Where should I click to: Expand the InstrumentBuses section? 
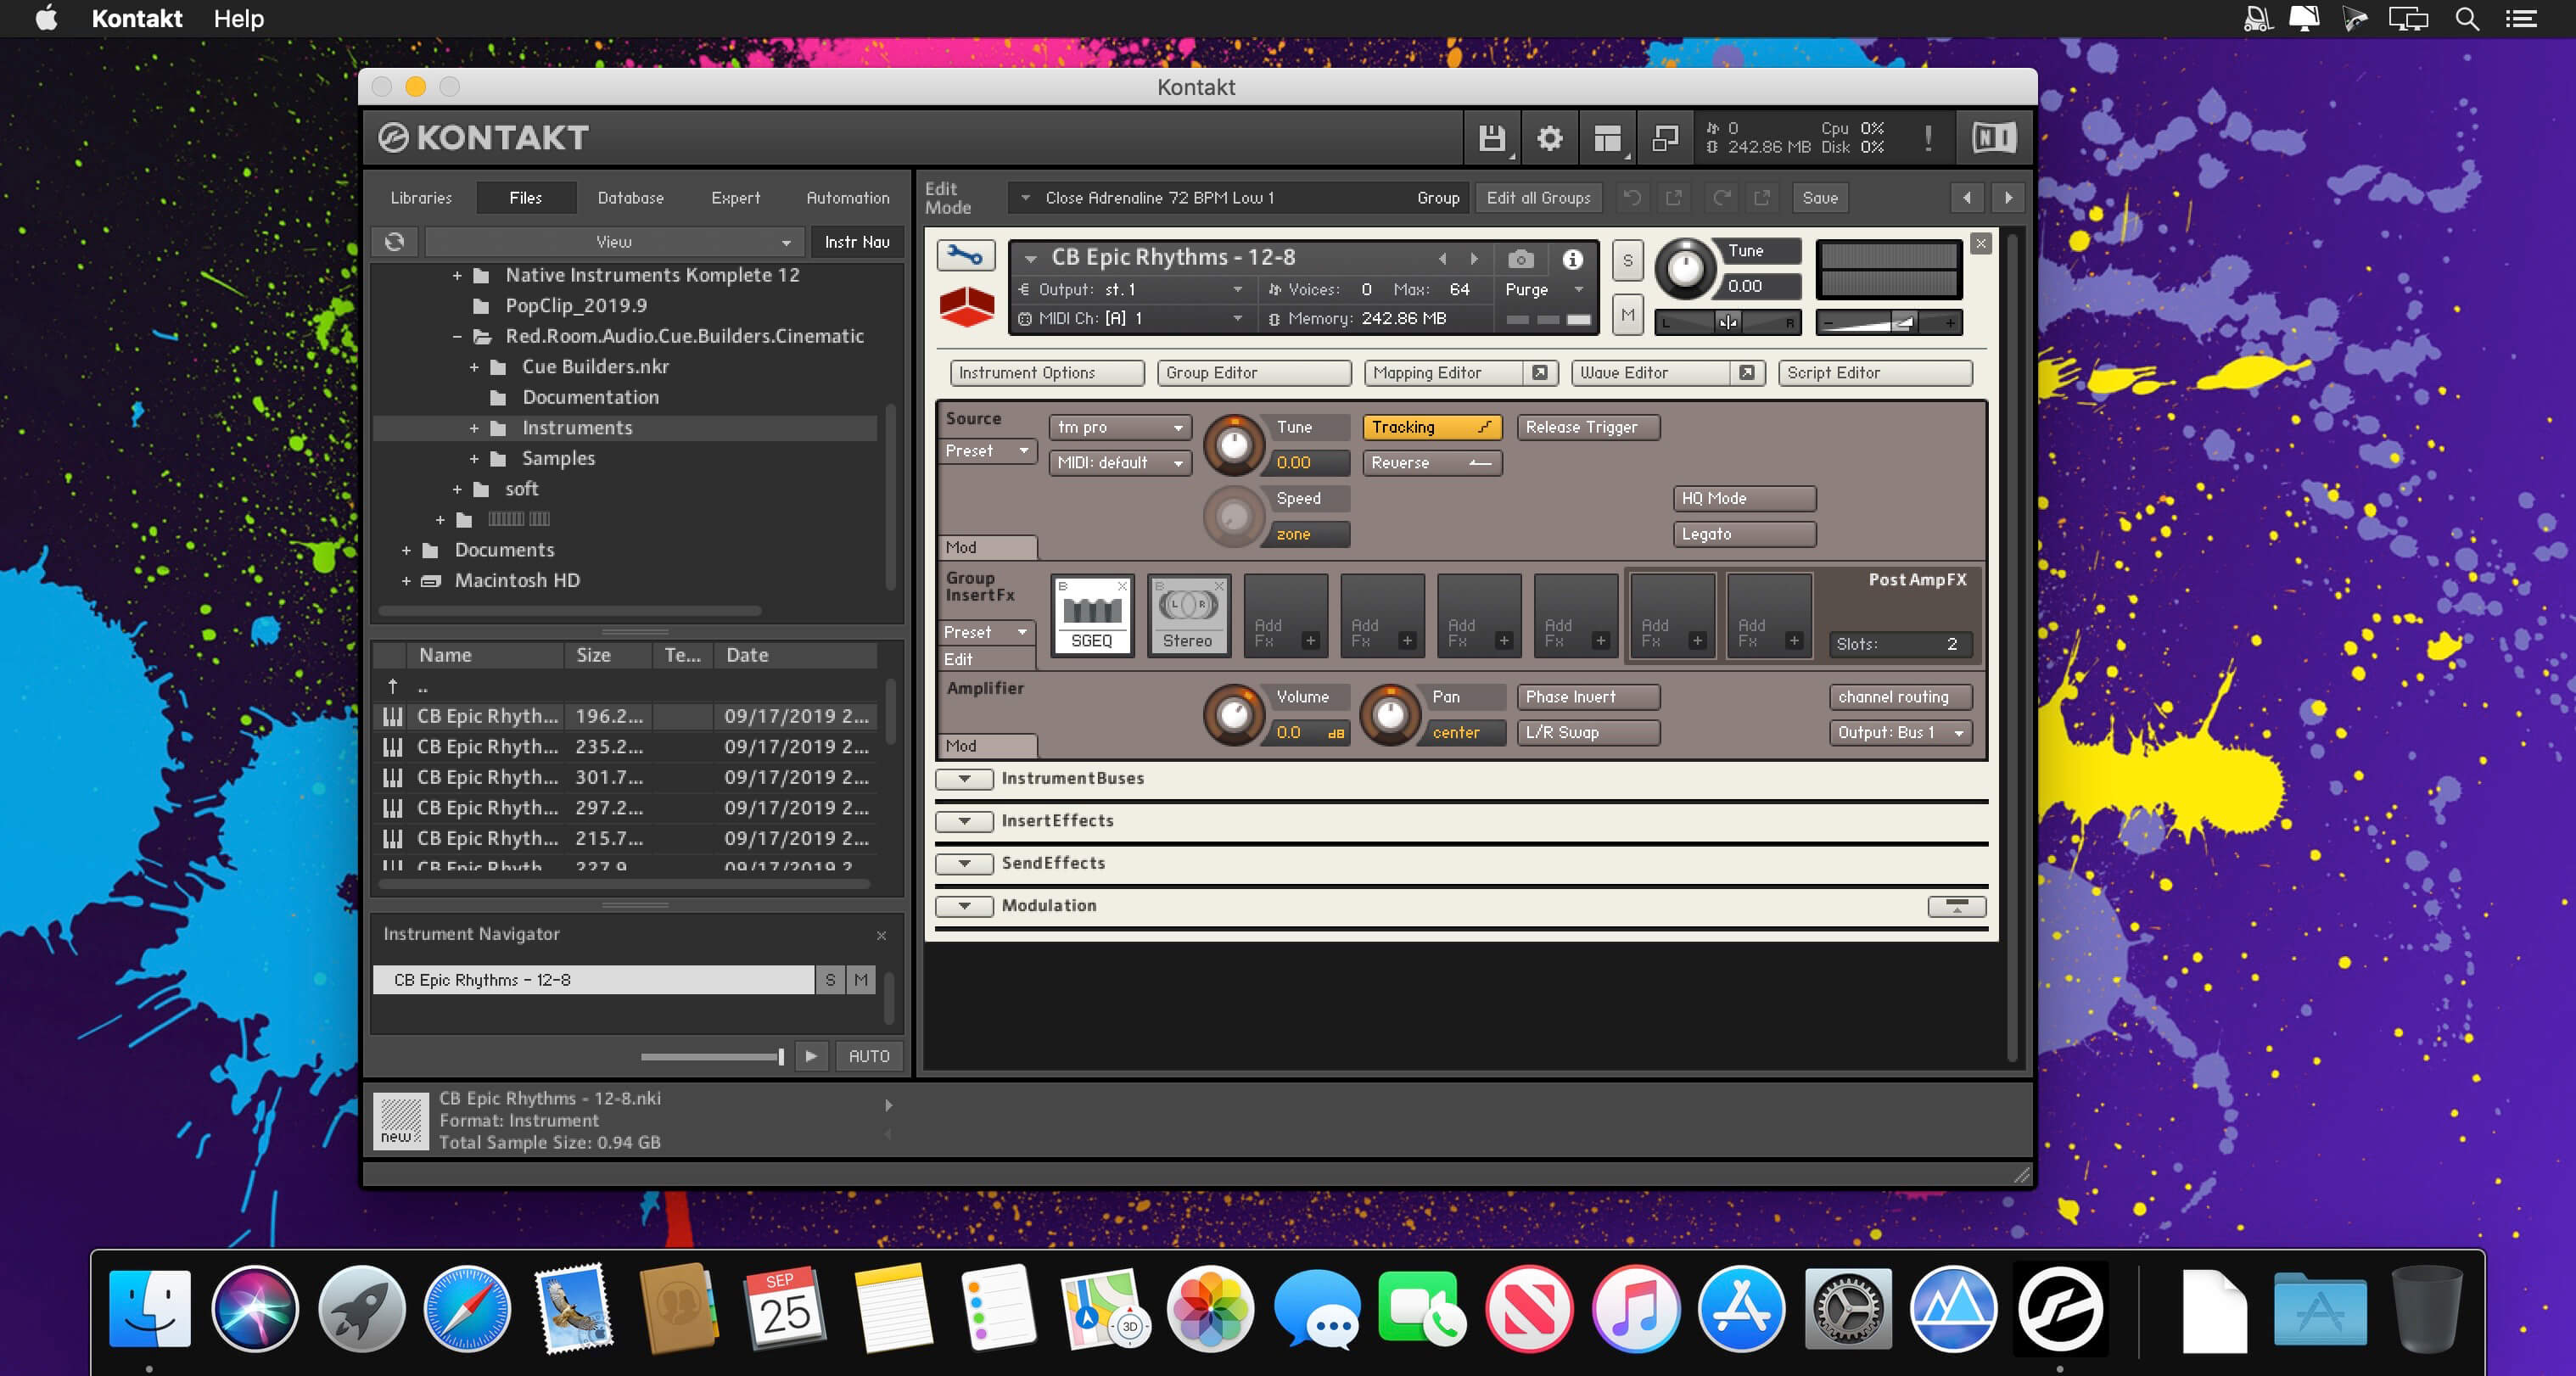coord(964,779)
